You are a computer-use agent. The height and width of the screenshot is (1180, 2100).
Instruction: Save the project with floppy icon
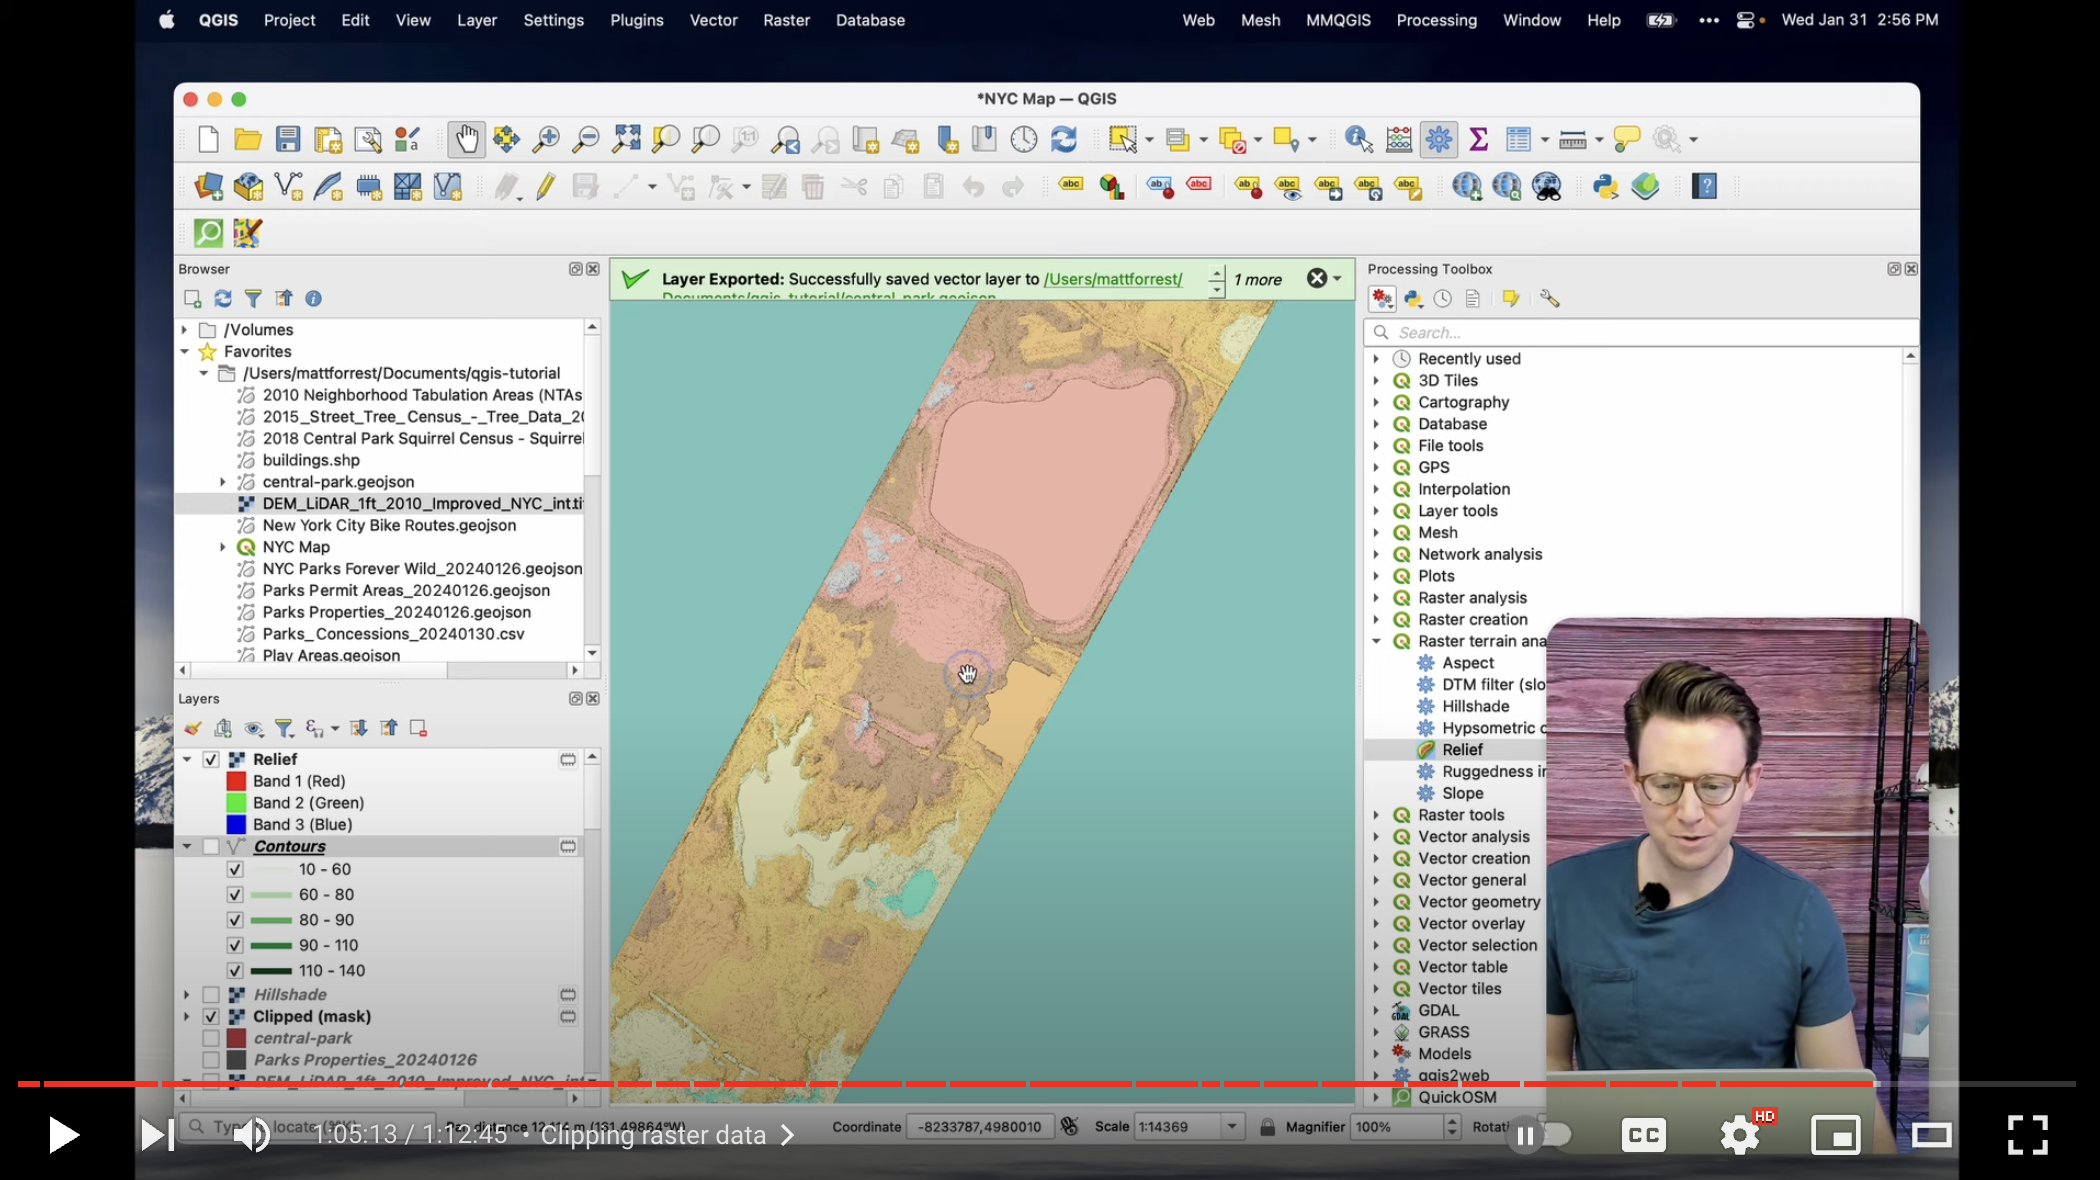click(x=288, y=139)
